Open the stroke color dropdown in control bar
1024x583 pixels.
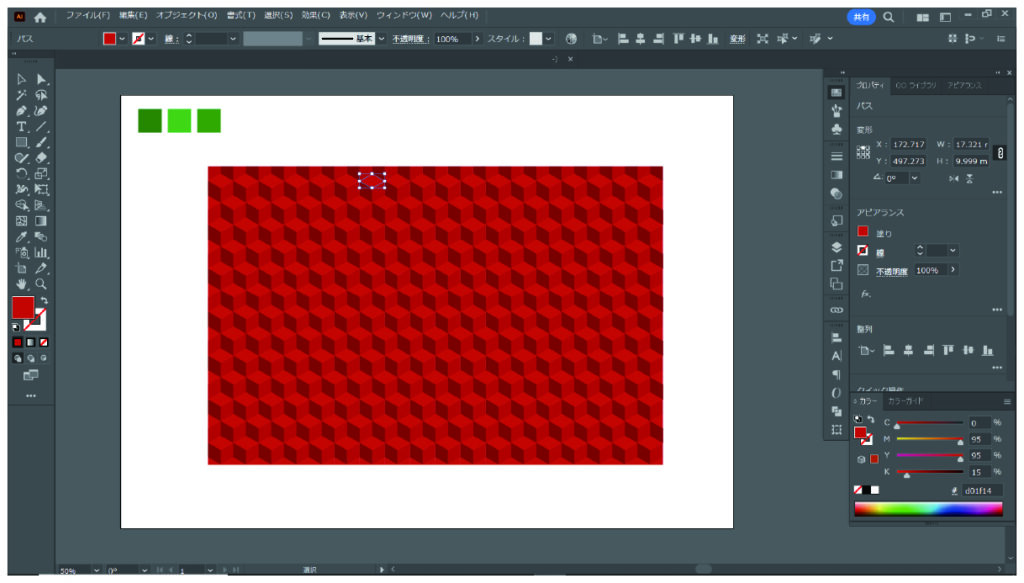coord(151,39)
